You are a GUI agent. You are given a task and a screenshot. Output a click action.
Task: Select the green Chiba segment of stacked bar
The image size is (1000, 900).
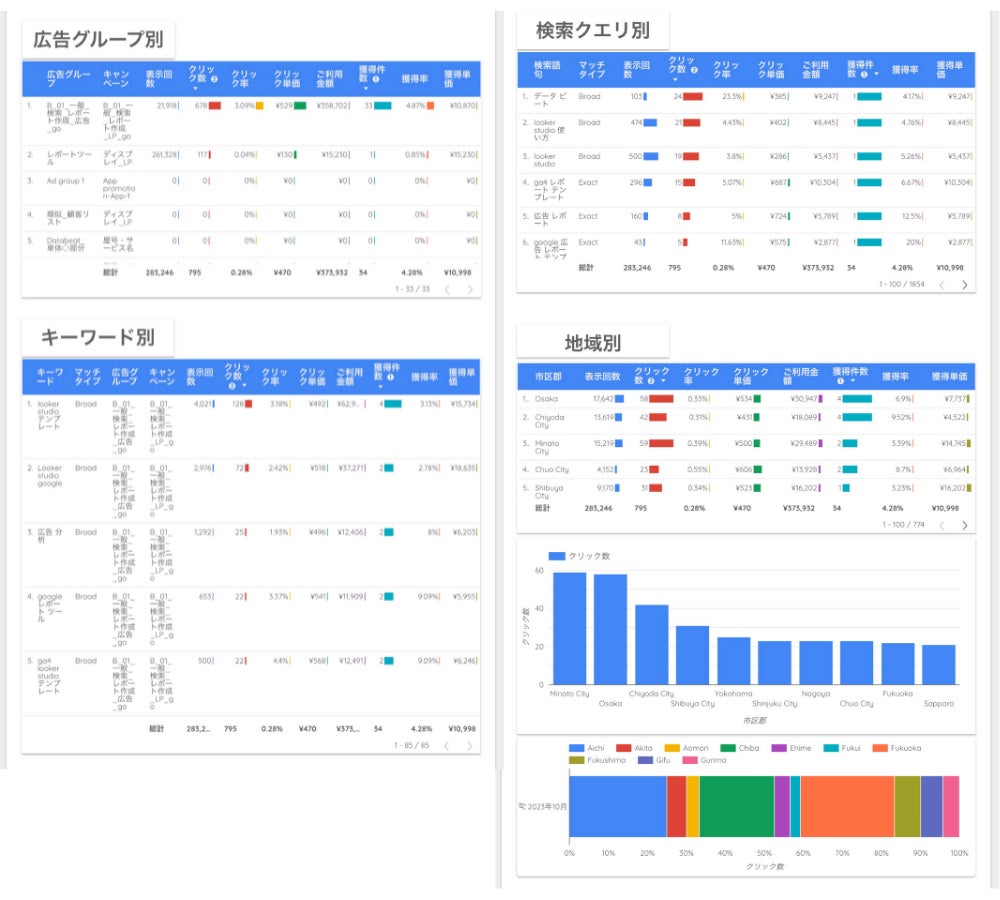737,806
